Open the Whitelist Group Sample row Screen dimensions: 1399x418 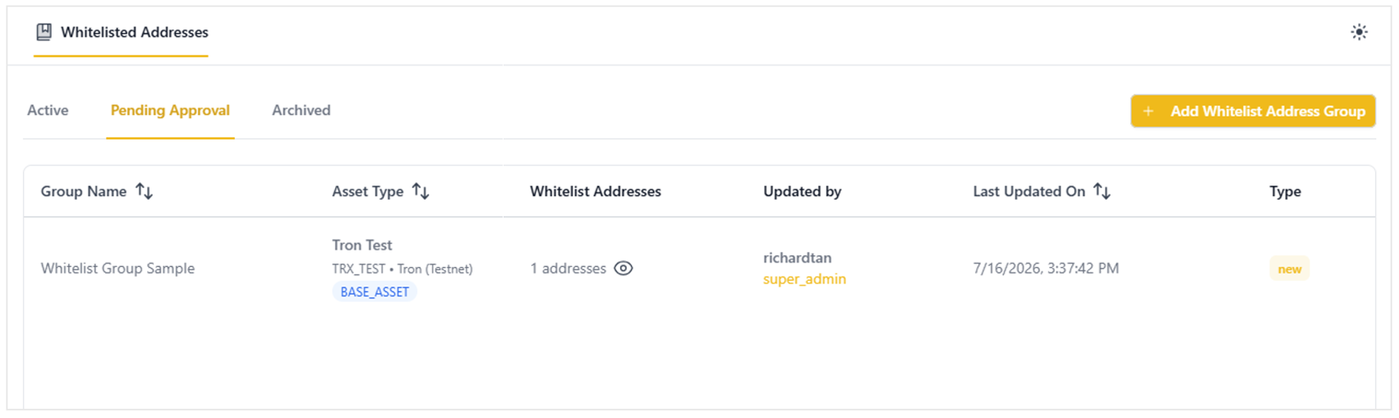click(x=700, y=268)
